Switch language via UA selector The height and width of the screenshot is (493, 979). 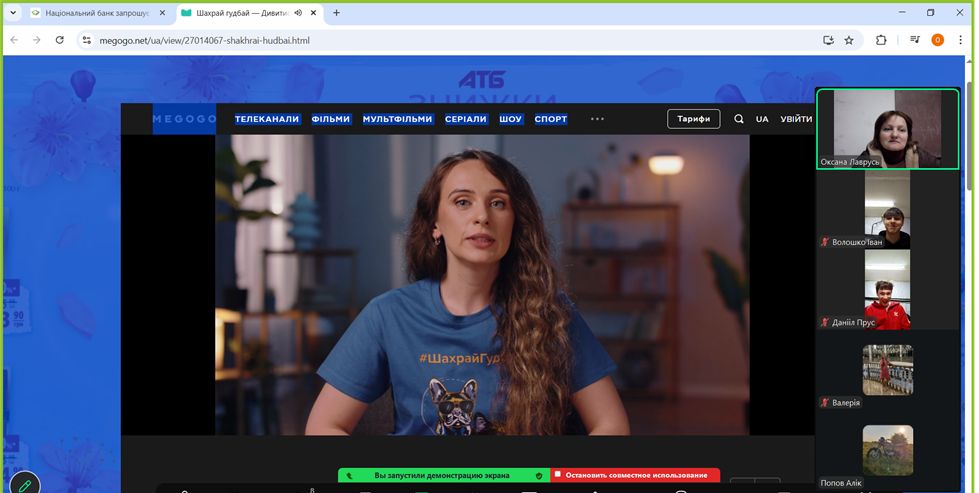762,119
